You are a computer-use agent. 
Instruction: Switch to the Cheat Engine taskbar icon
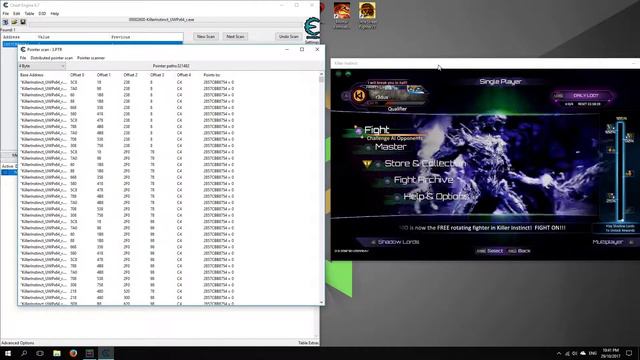point(106,353)
